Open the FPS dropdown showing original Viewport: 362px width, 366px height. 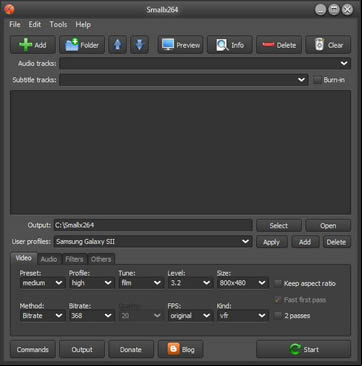point(190,315)
